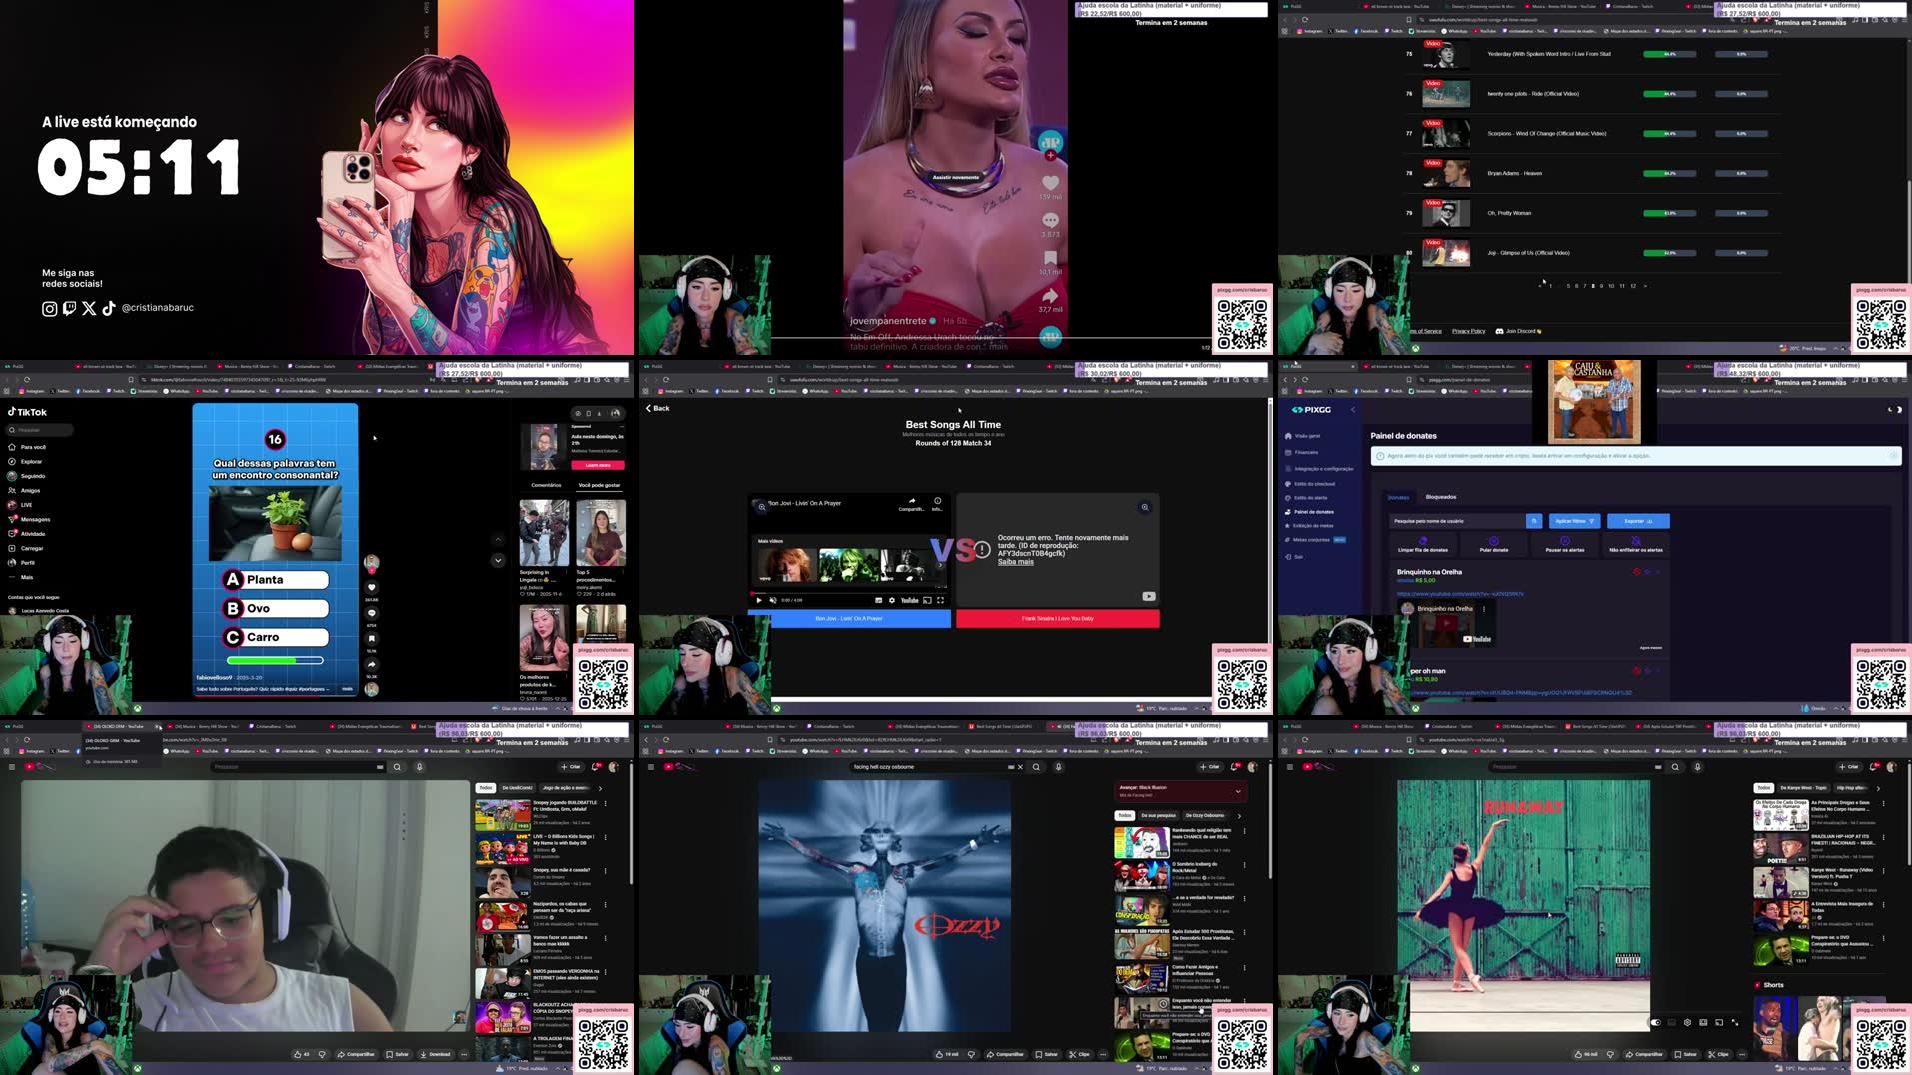Open the Saiba mais error link
The height and width of the screenshot is (1075, 1912).
(1016, 563)
